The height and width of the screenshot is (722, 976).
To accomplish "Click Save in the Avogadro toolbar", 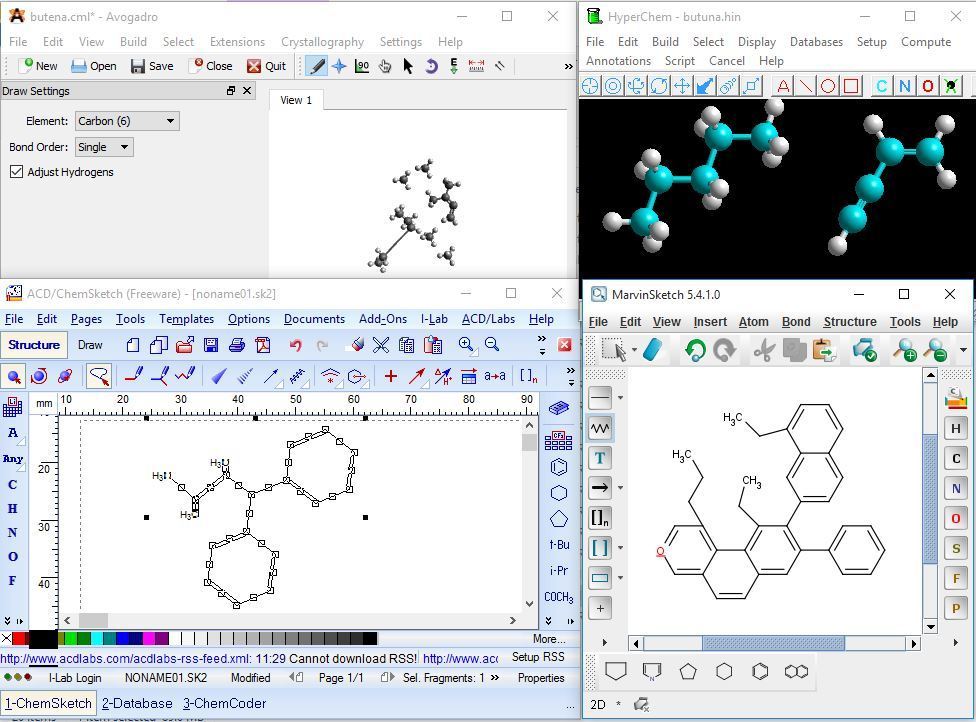I will (152, 66).
